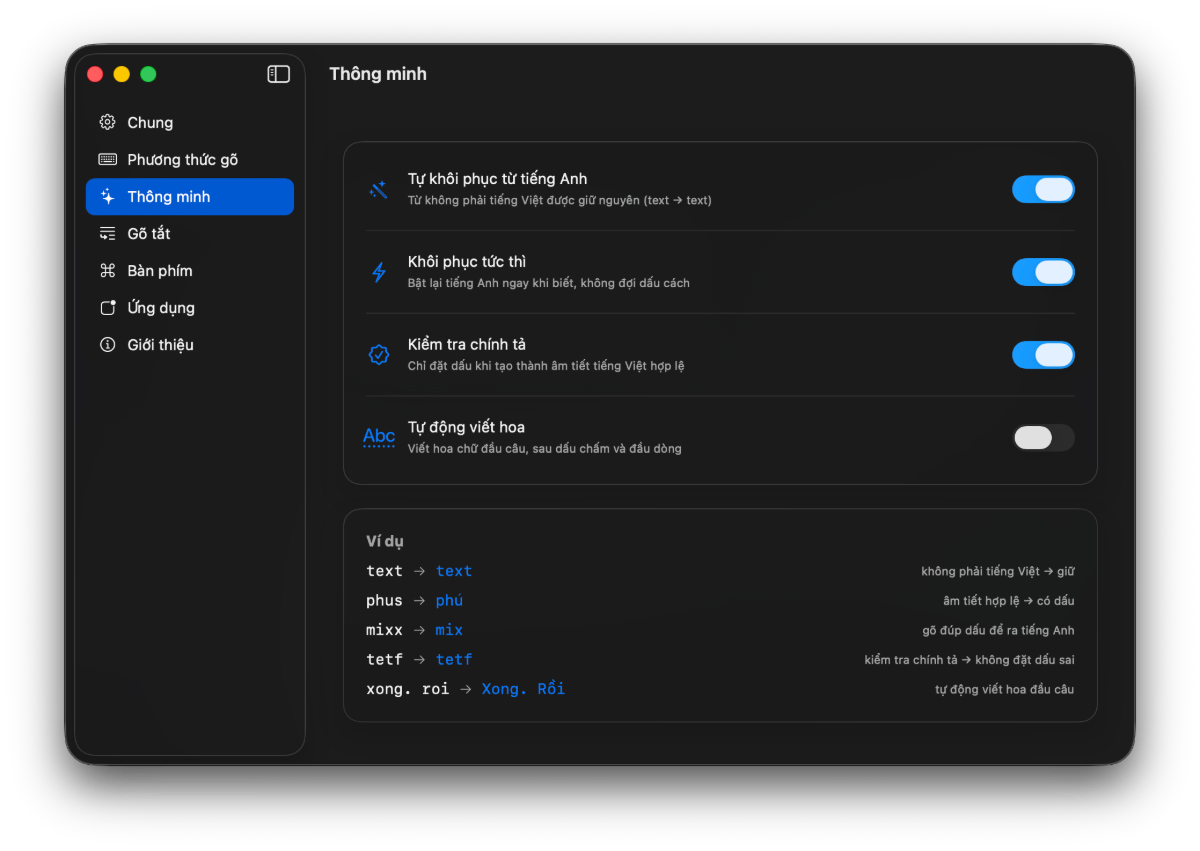Turn off Khôi phục tức thì switch
Screen dimensions: 1200x851
(x=1043, y=272)
